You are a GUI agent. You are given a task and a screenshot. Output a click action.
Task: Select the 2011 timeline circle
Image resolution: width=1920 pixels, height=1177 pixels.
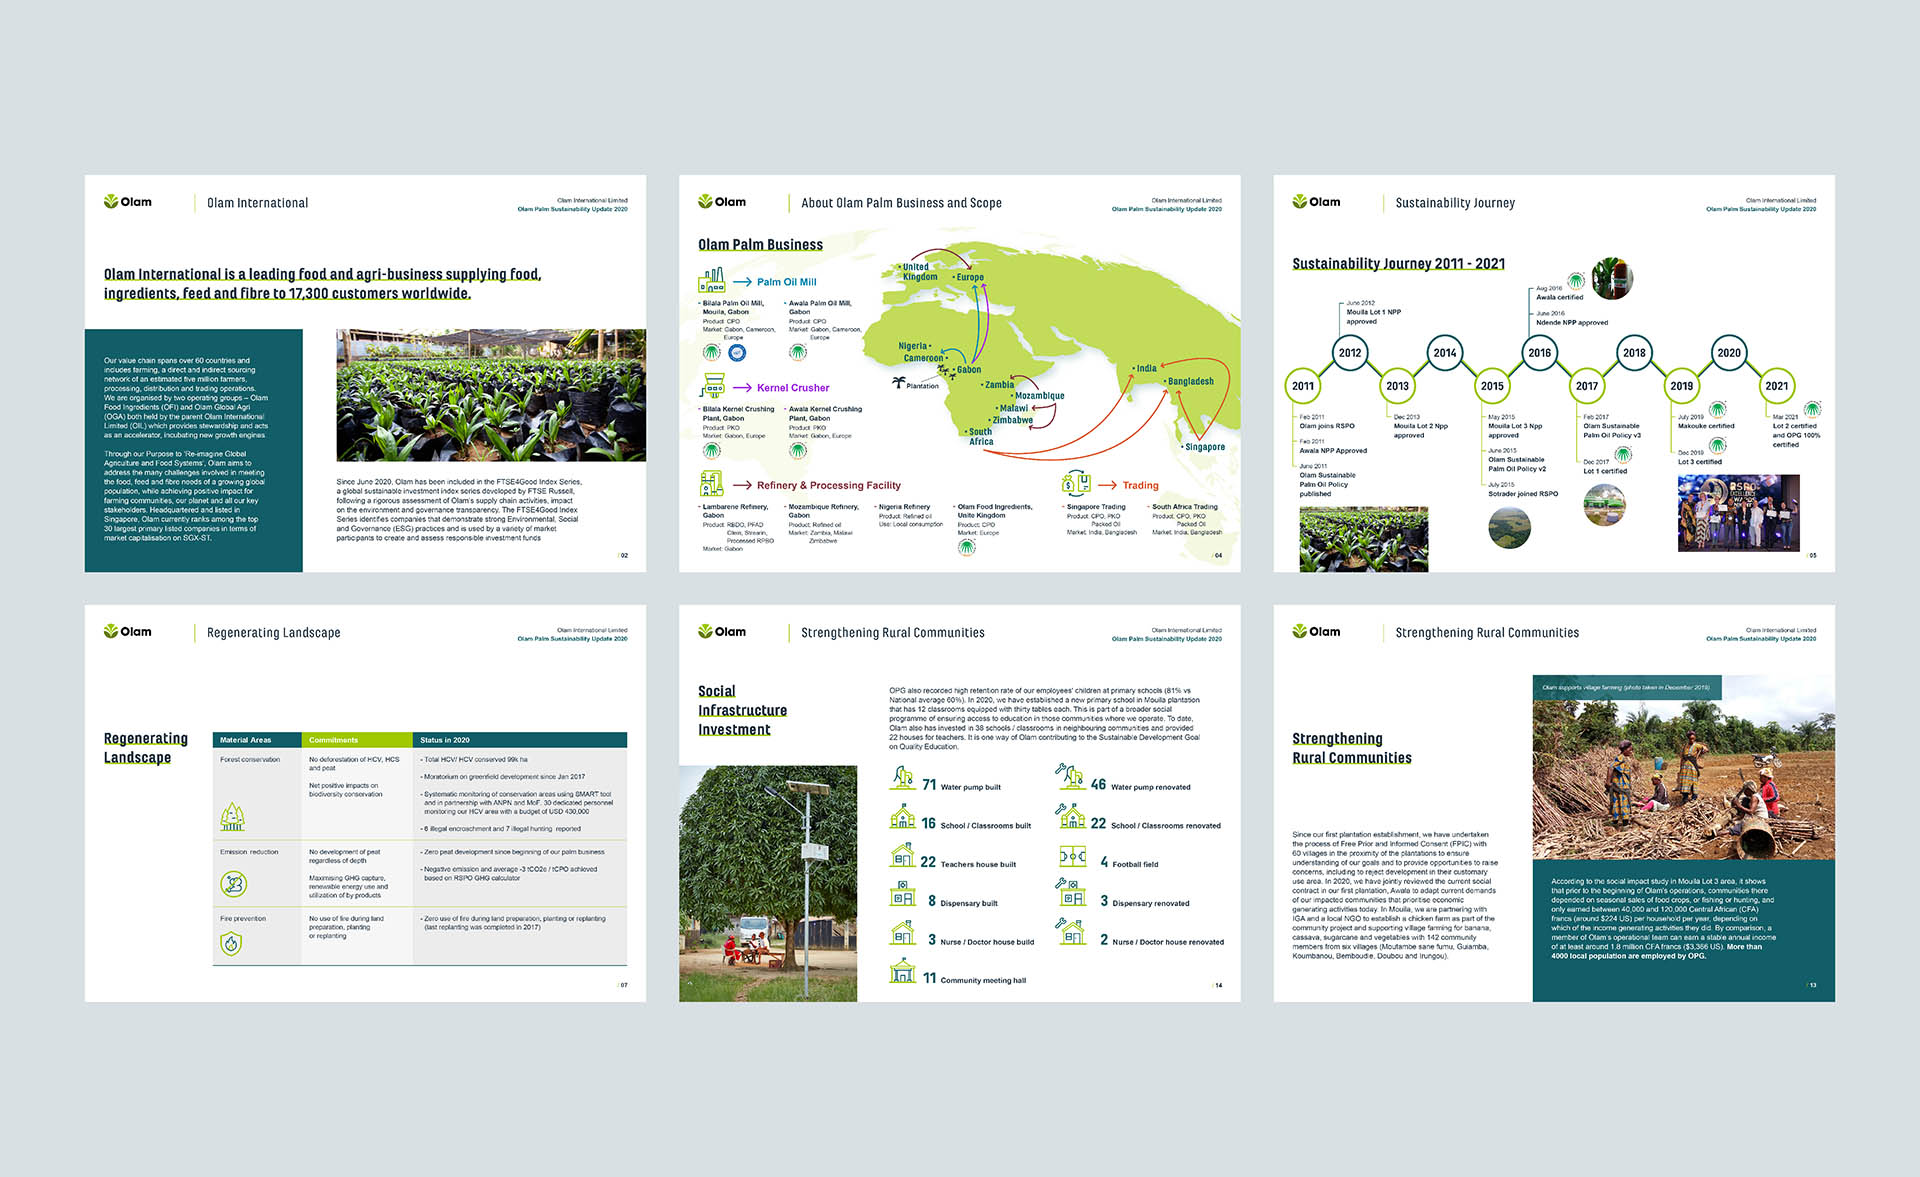[1303, 386]
